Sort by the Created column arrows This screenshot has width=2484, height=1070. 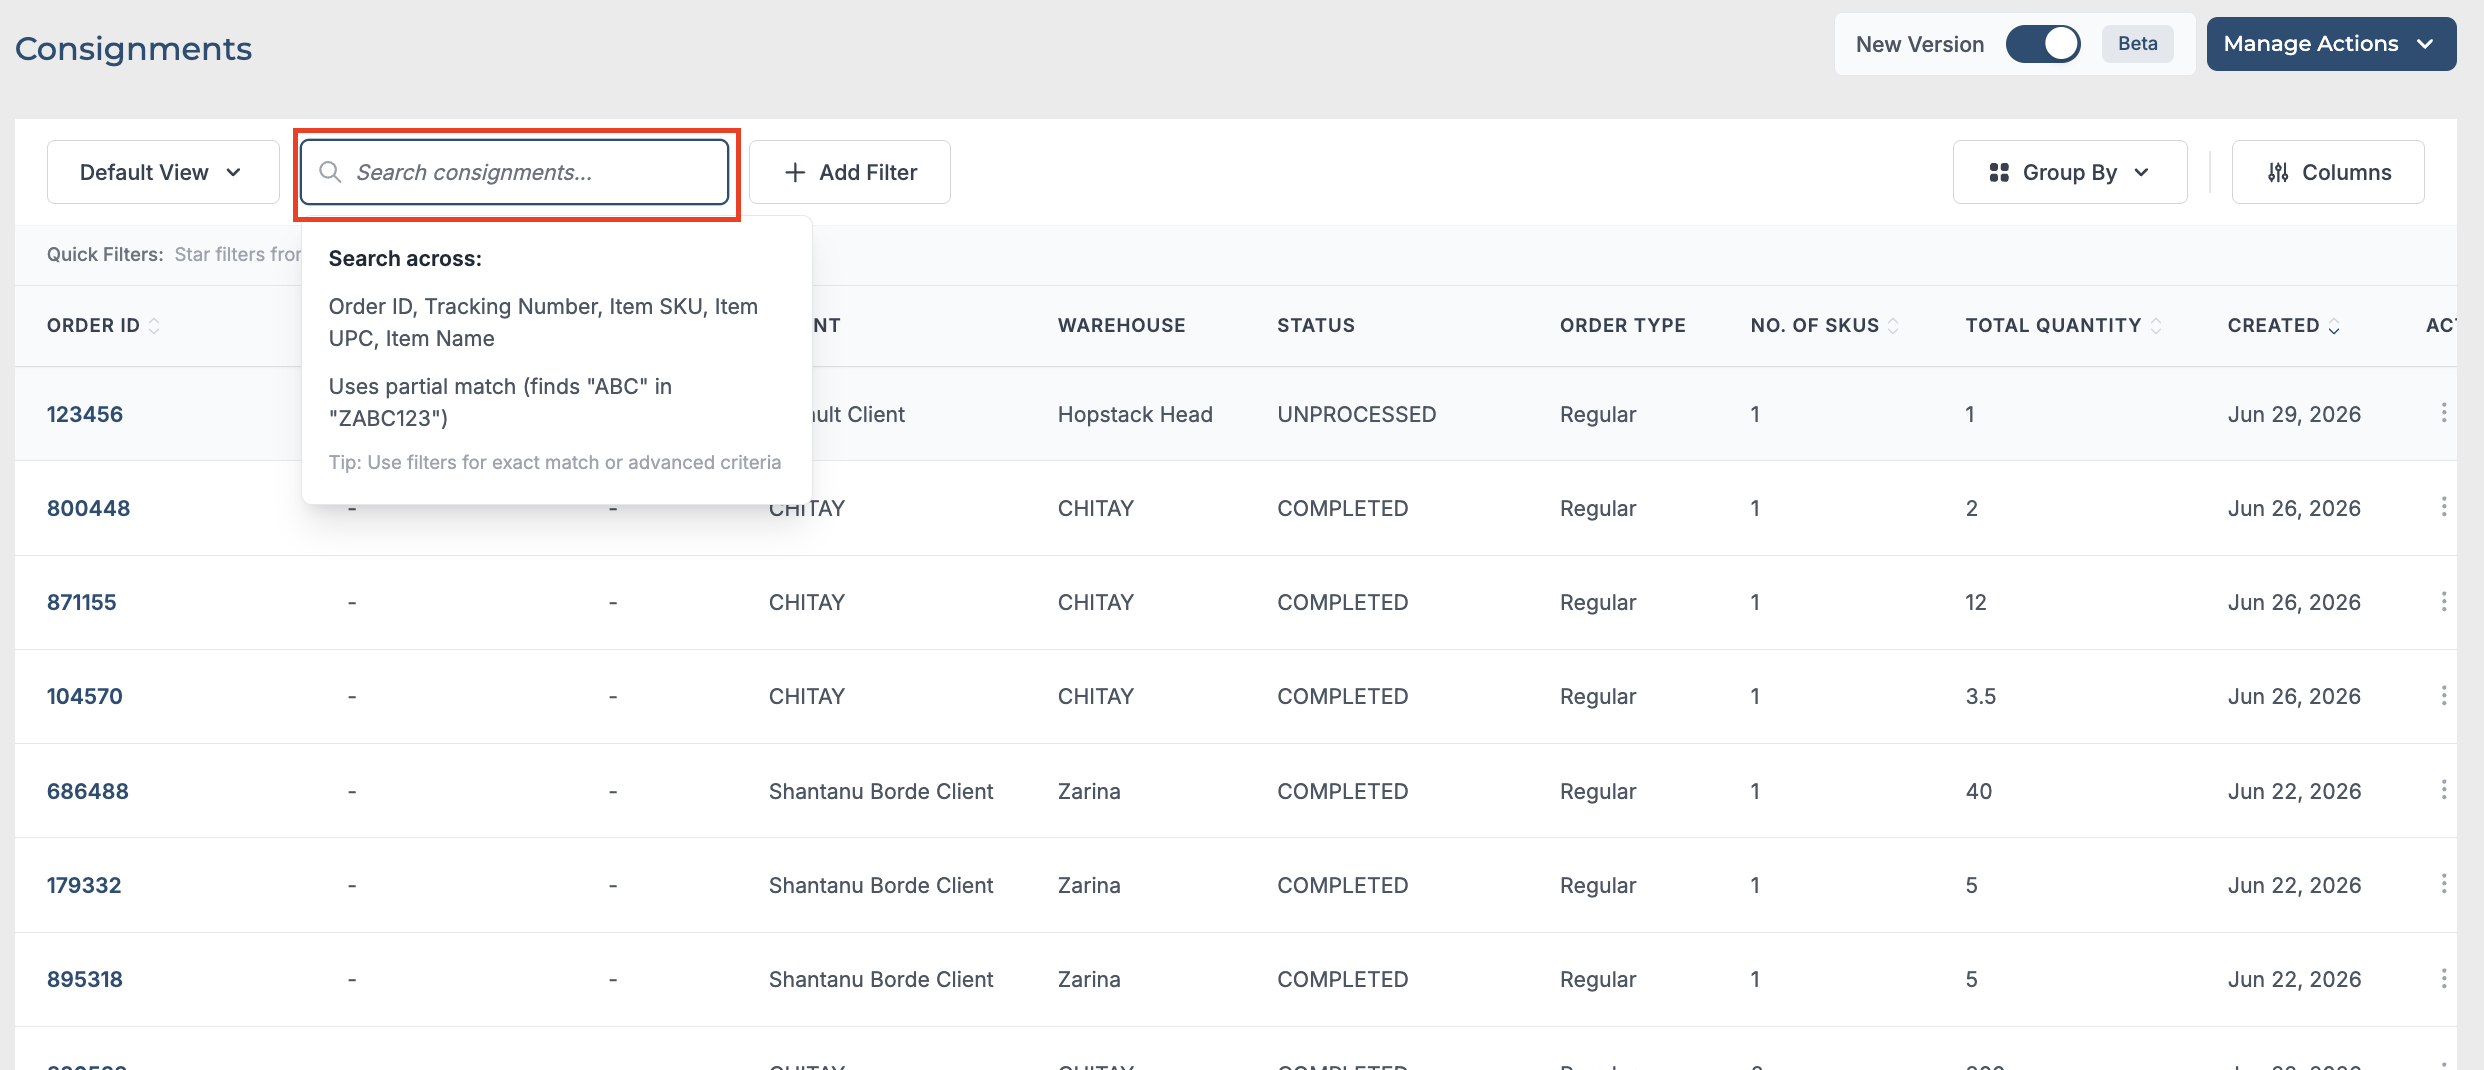[2334, 326]
